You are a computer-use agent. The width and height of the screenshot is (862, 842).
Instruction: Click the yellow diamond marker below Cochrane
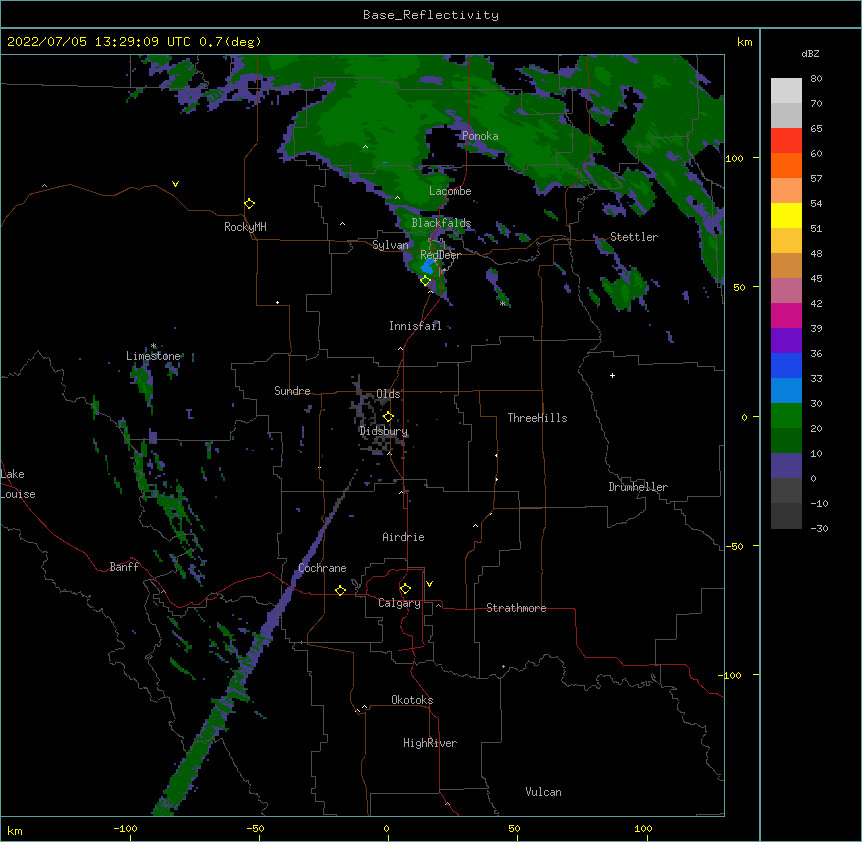[x=340, y=590]
